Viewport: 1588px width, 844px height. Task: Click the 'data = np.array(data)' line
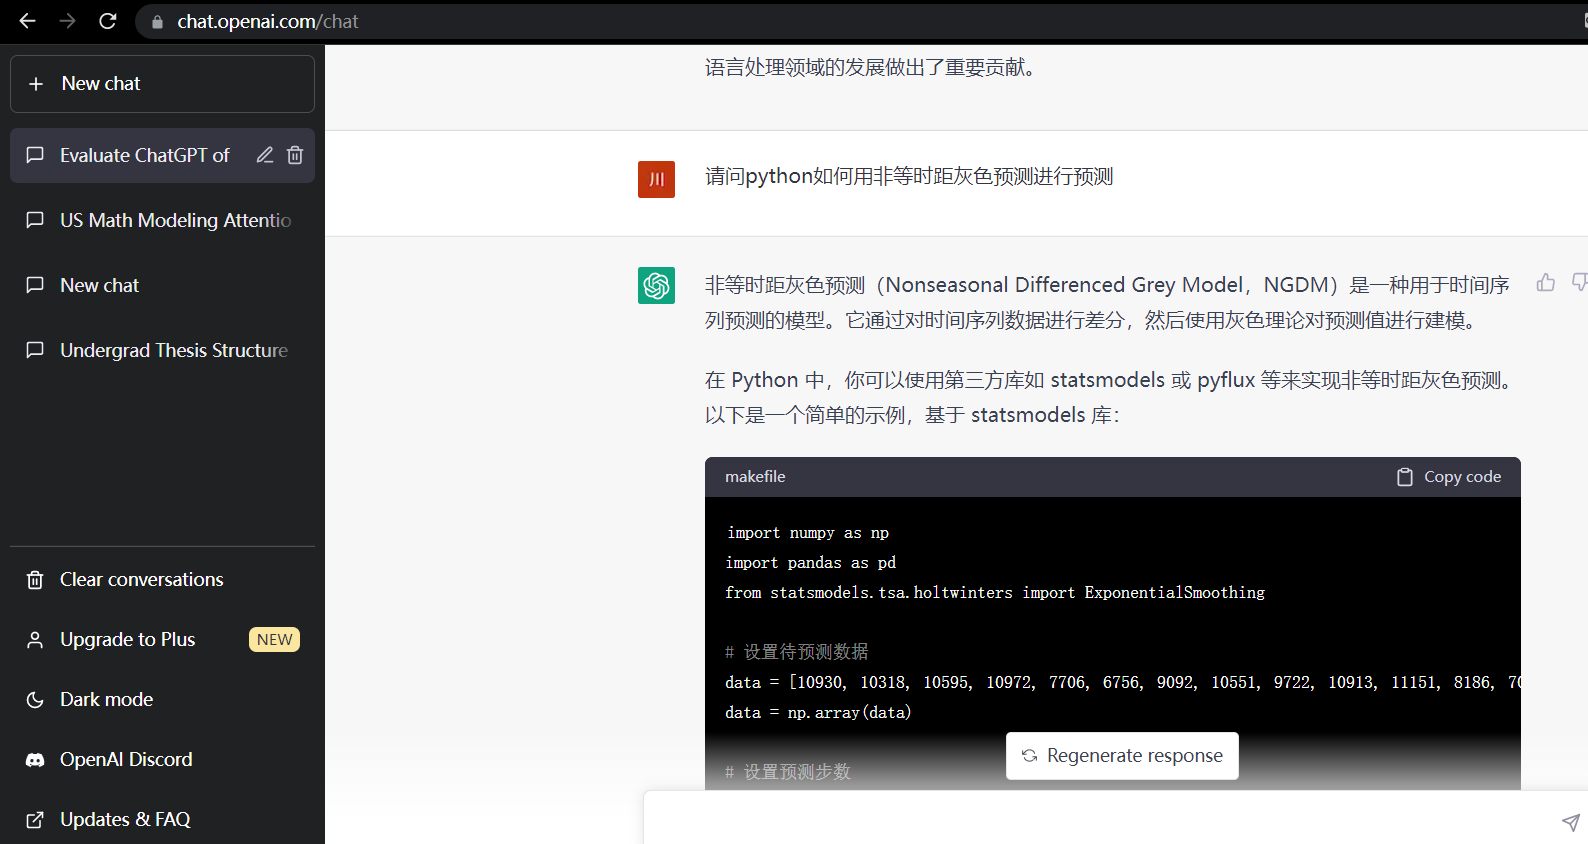[818, 713]
